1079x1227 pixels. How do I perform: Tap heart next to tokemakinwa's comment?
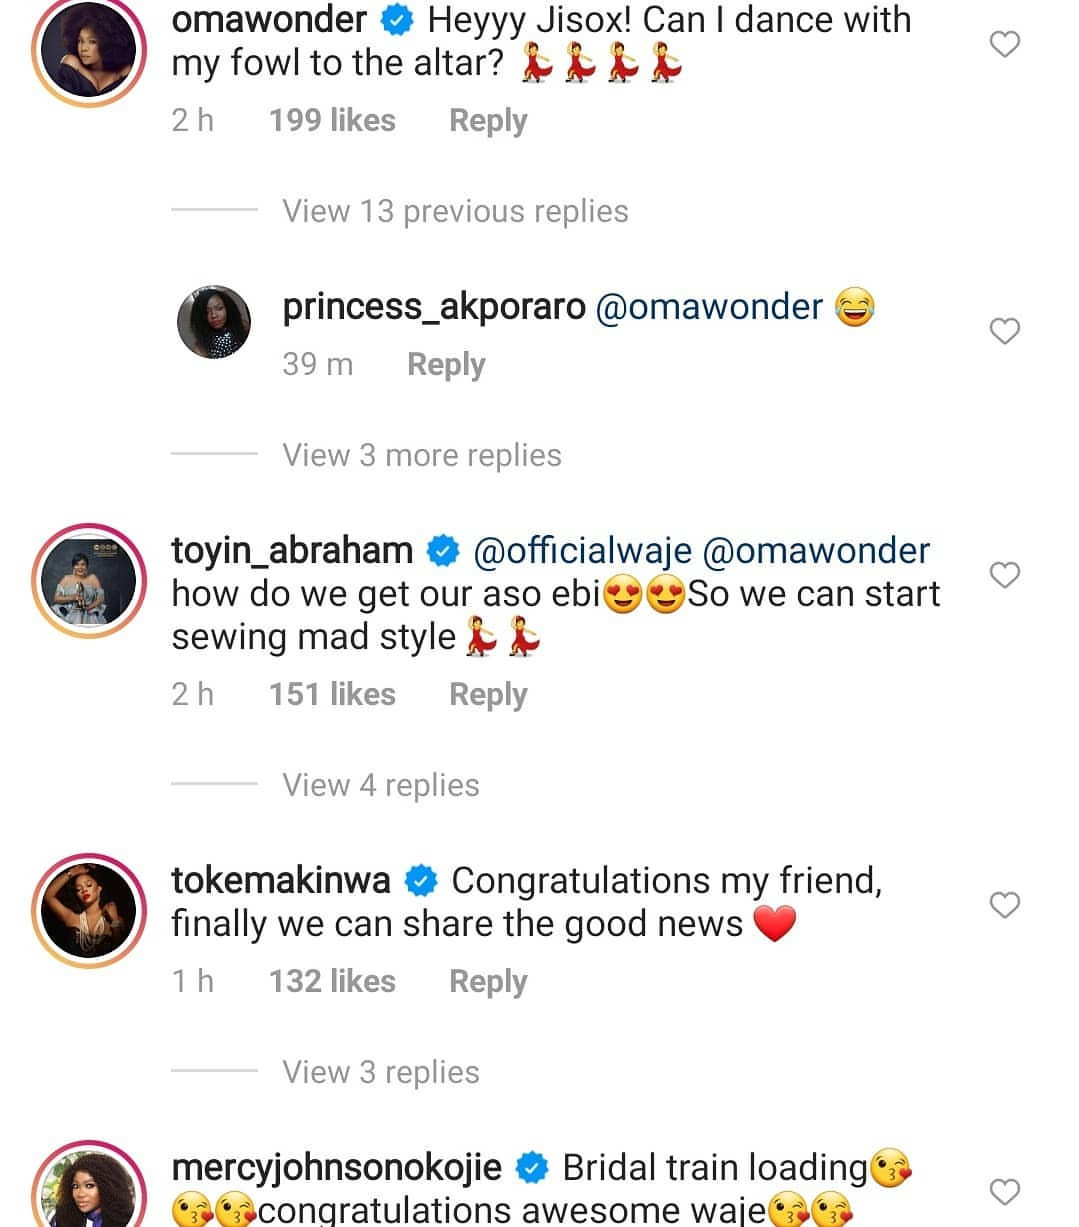[x=1004, y=905]
